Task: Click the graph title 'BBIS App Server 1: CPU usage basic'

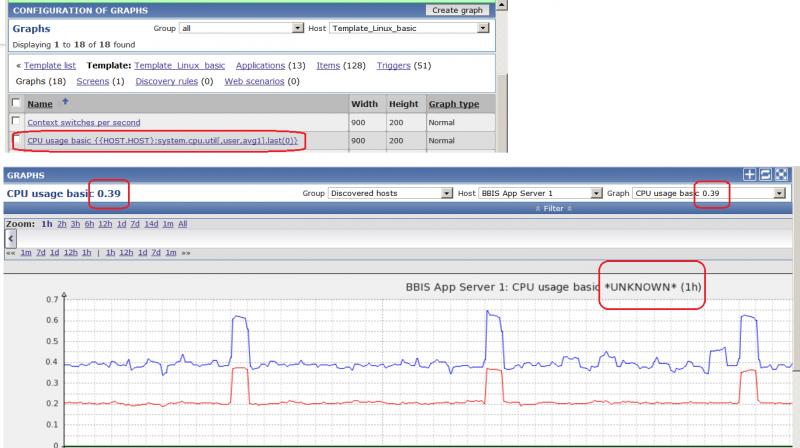Action: pyautogui.click(x=503, y=287)
